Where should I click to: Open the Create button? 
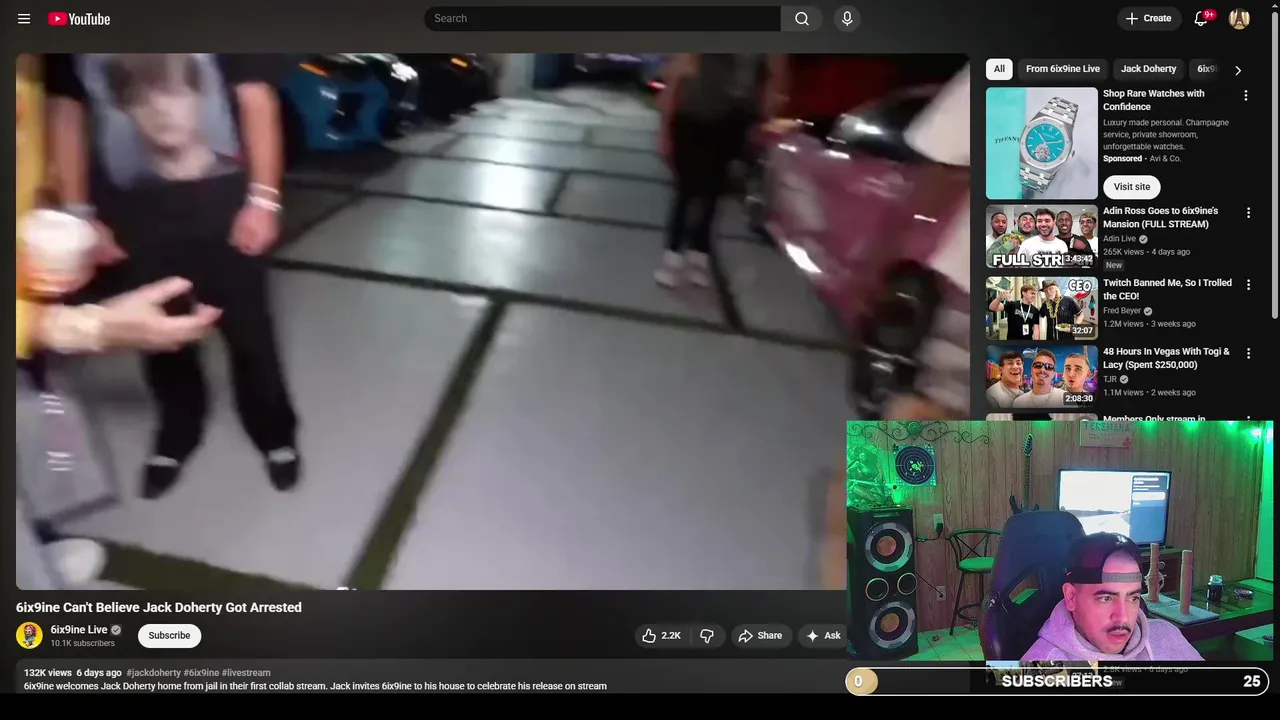1149,18
